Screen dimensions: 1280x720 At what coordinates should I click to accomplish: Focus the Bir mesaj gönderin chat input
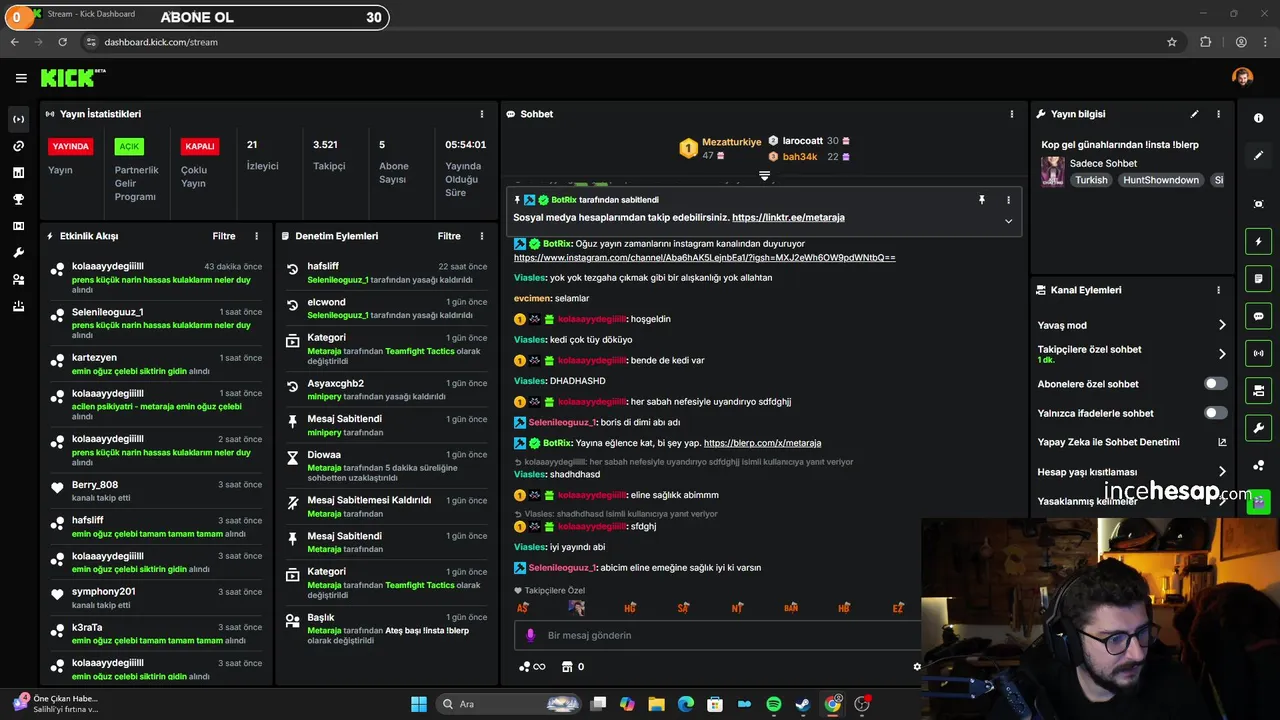pyautogui.click(x=718, y=635)
